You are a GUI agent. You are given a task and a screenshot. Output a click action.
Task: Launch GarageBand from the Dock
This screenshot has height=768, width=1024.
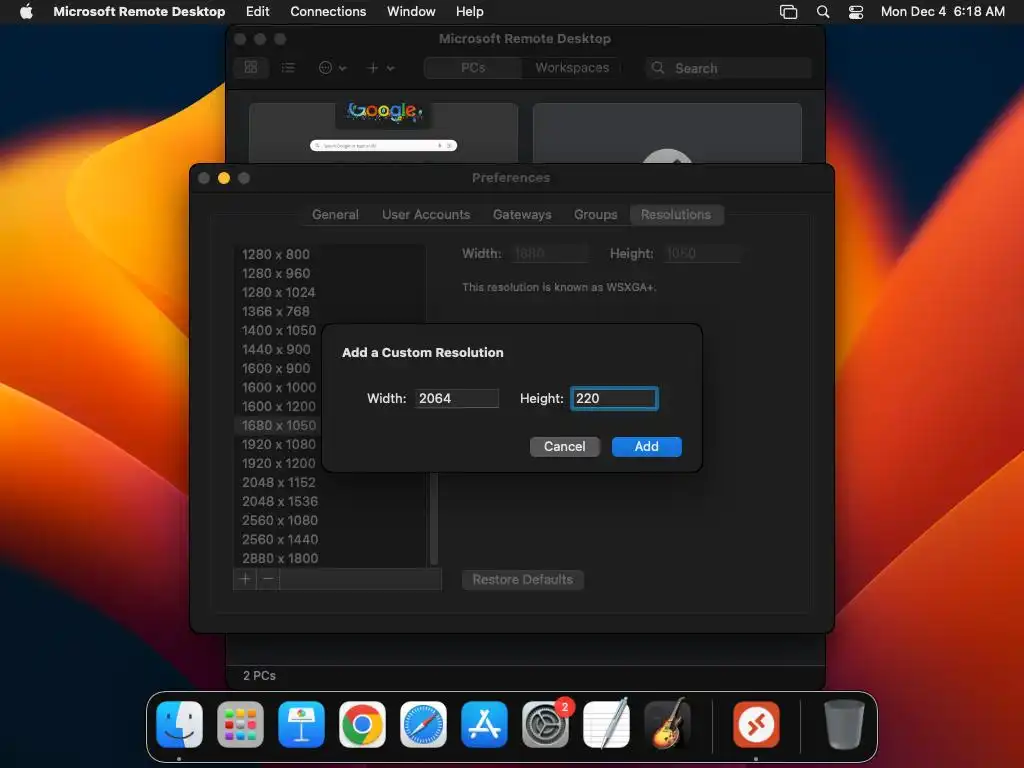tap(667, 724)
